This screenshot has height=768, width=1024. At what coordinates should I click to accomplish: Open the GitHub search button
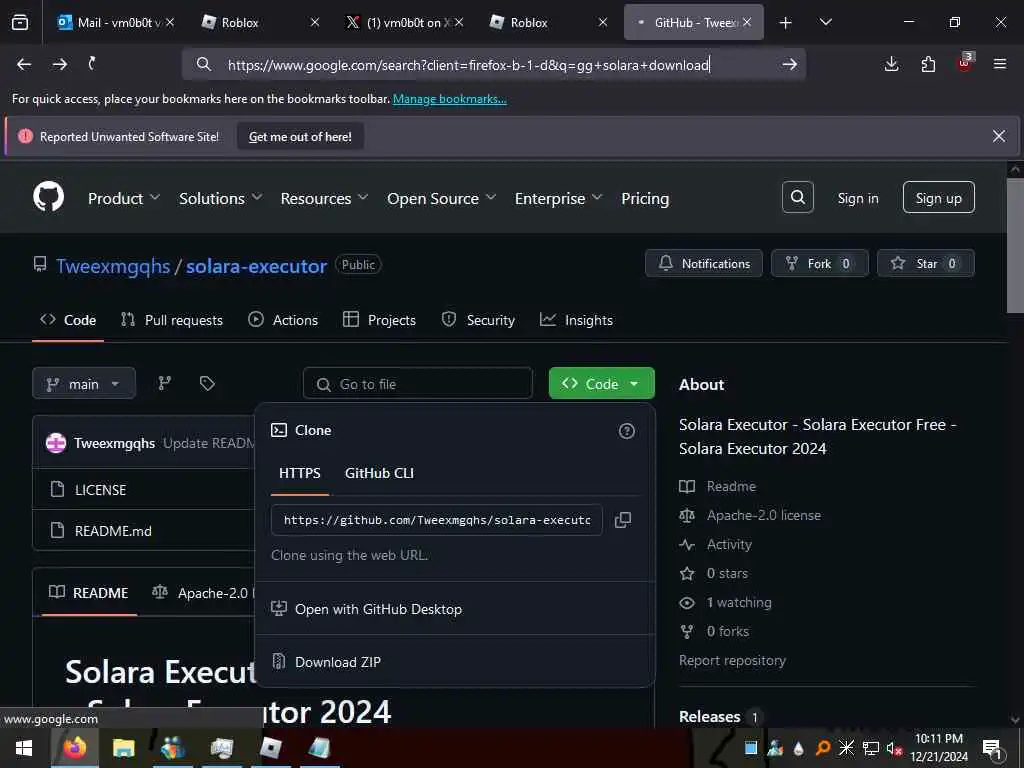(x=797, y=197)
